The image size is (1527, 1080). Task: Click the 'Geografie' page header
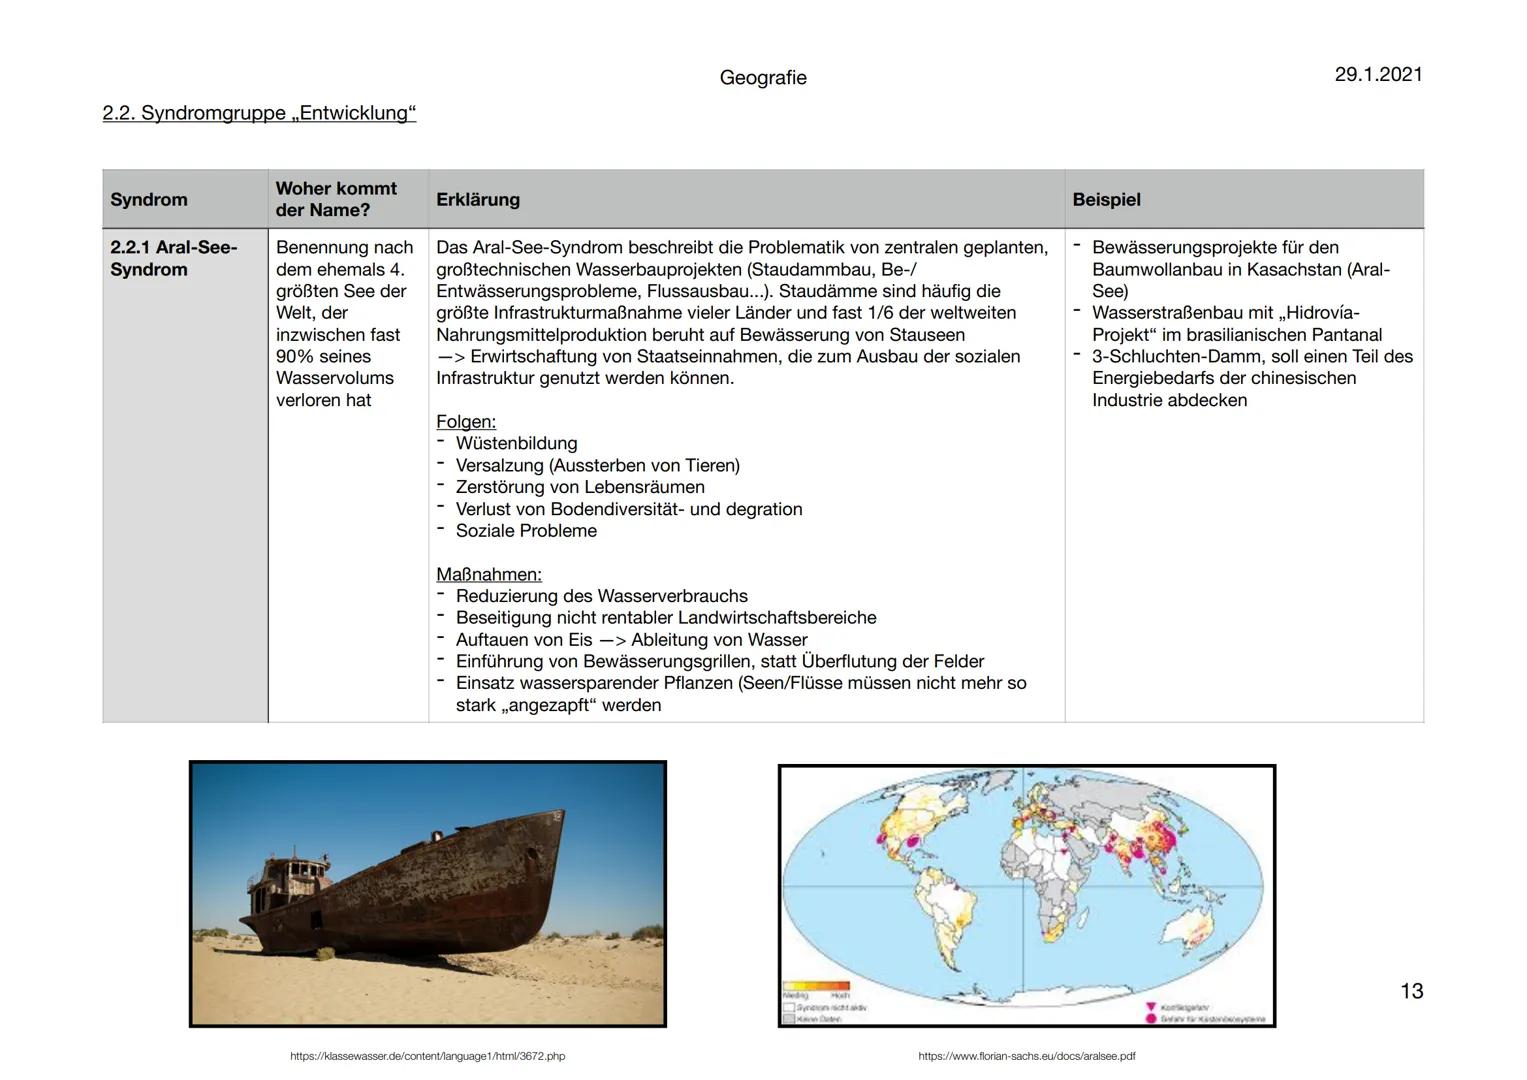click(x=762, y=78)
